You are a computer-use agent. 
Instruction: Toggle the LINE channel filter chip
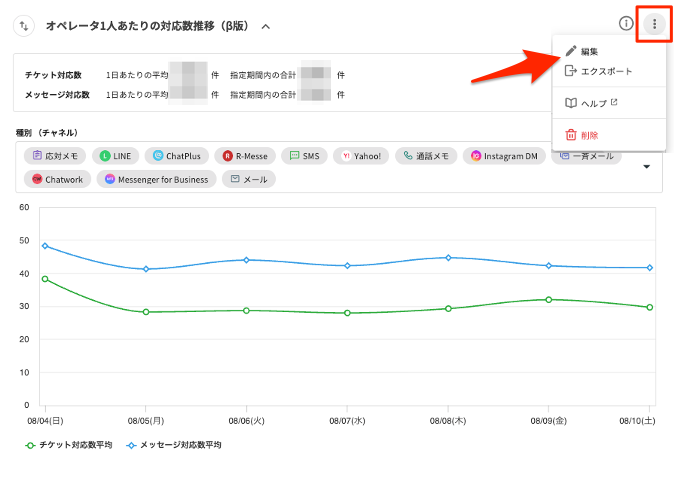point(115,156)
